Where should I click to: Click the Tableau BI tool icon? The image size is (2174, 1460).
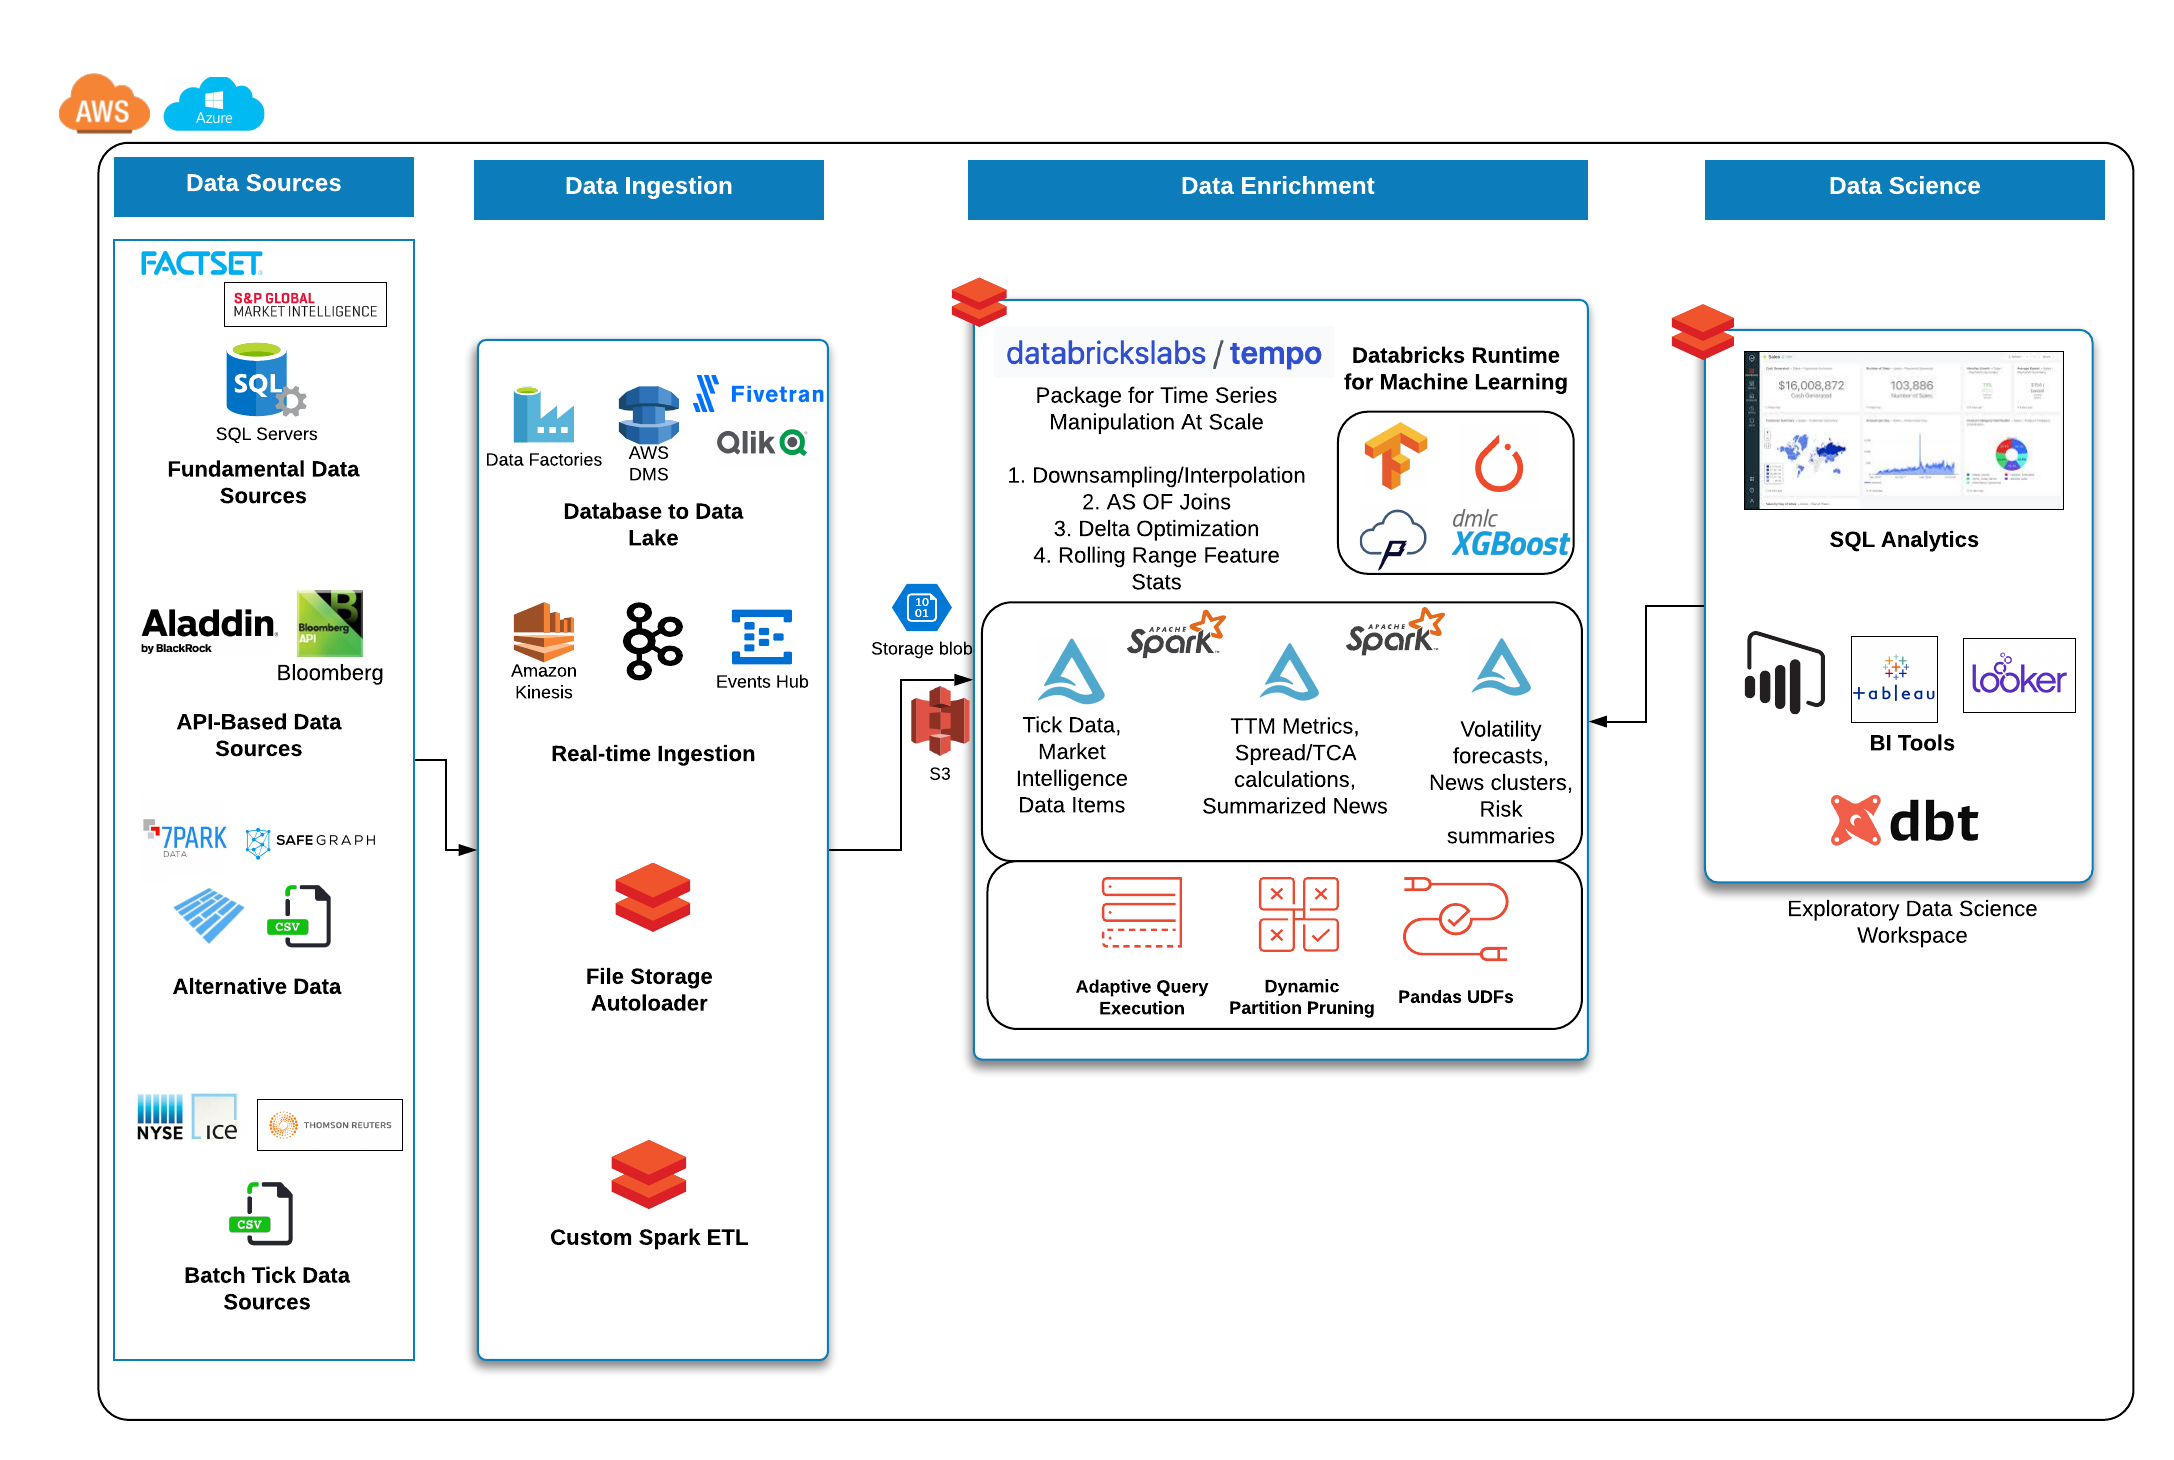click(1894, 684)
